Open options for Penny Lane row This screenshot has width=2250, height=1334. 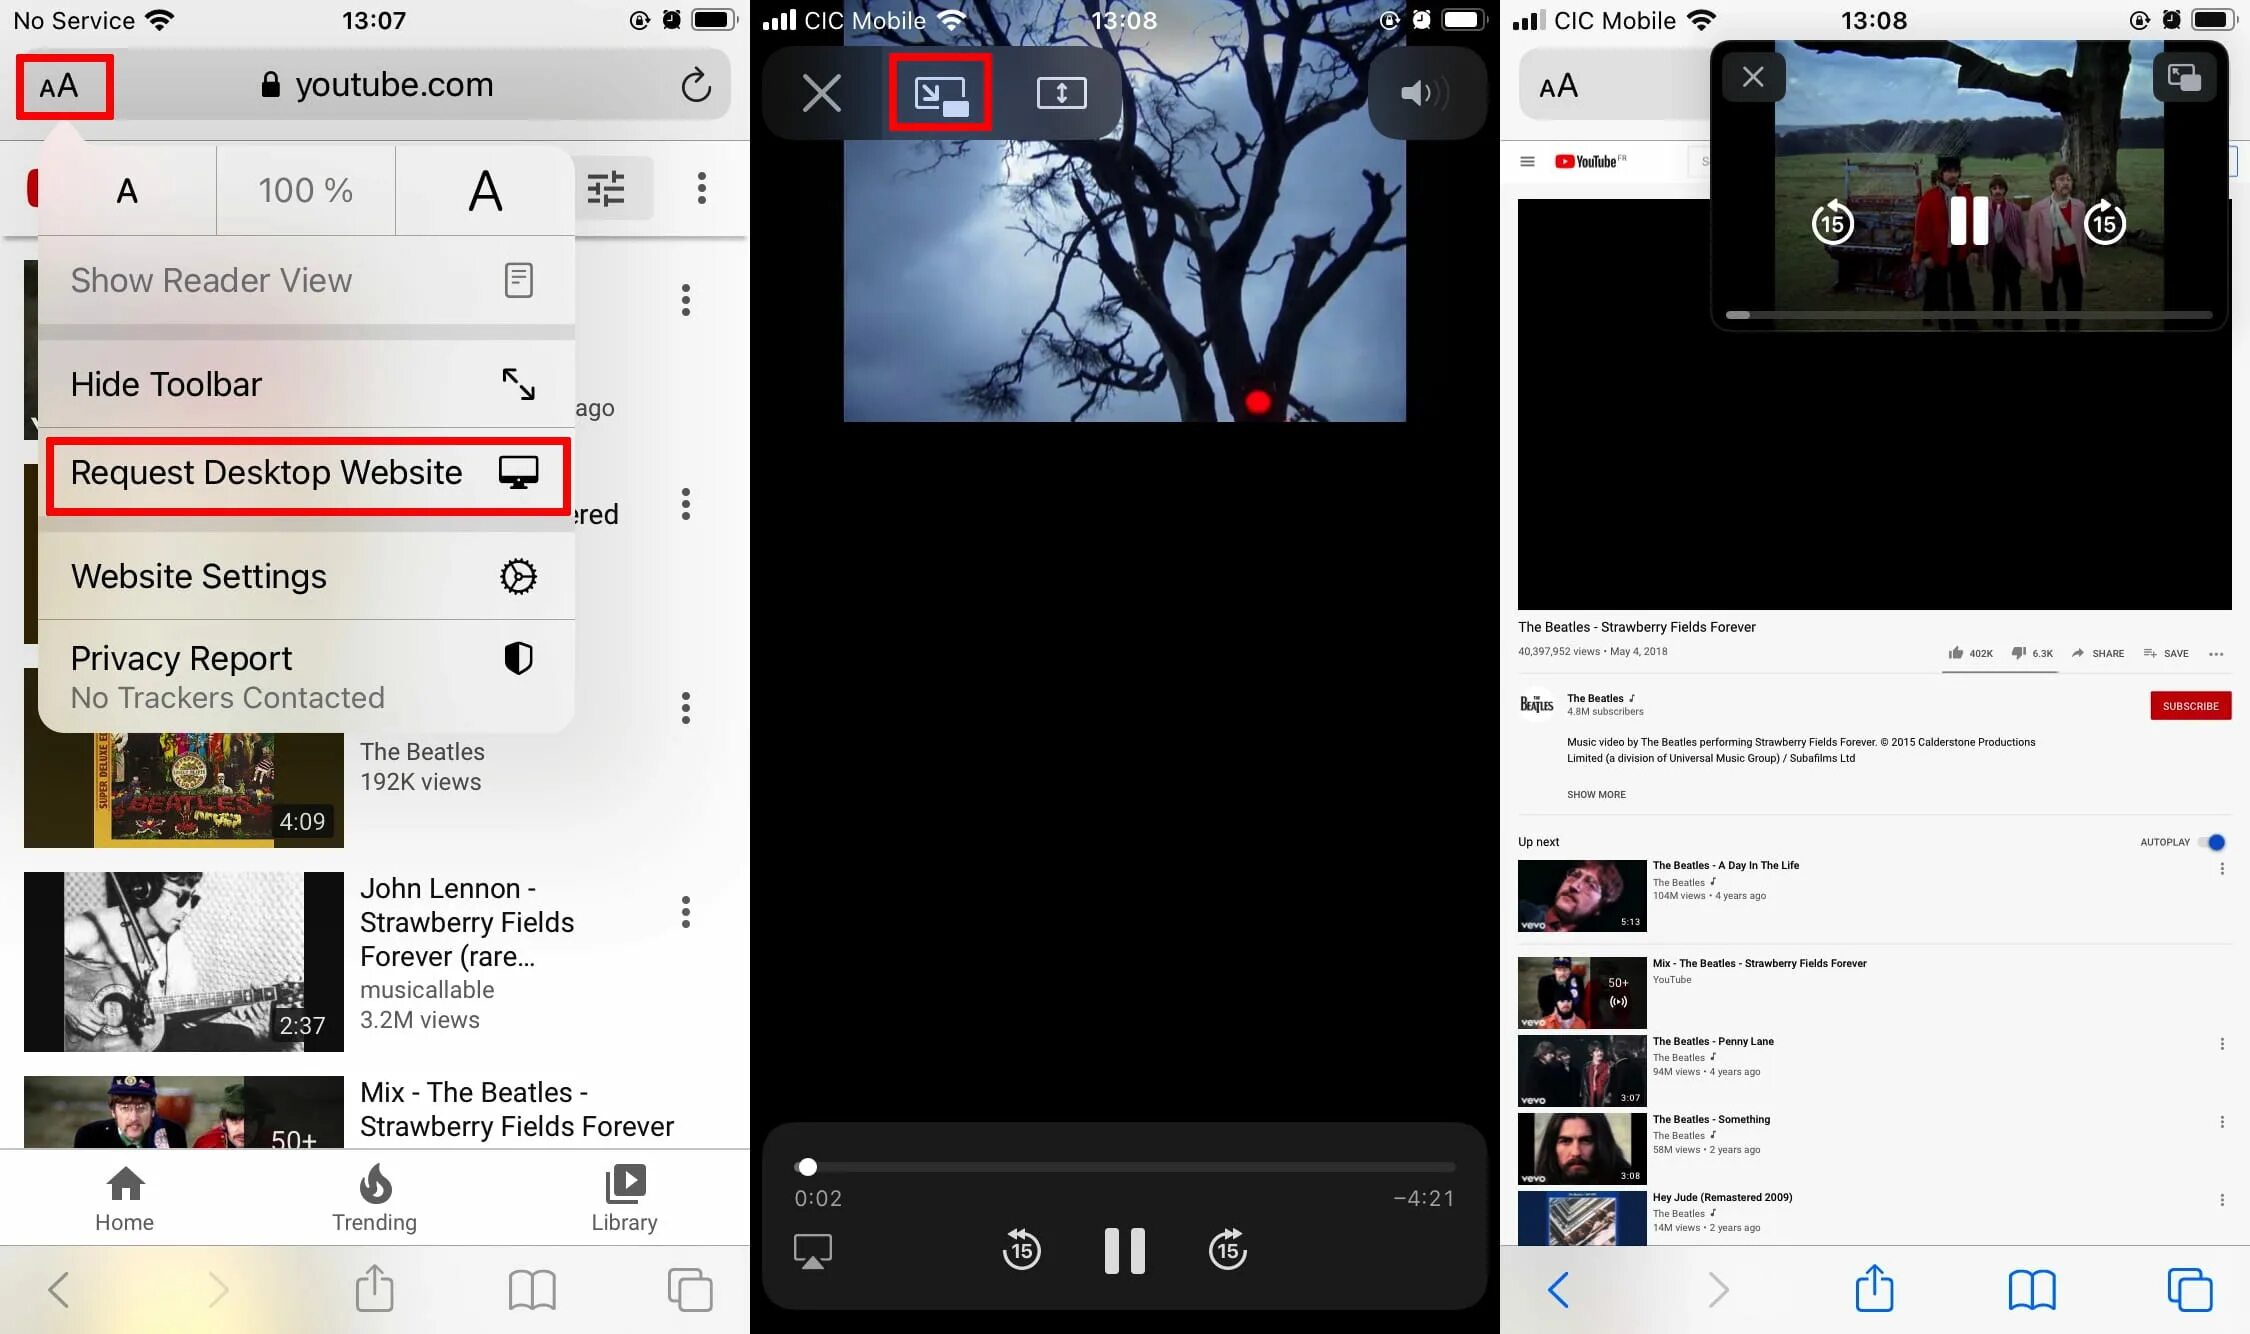tap(2222, 1044)
